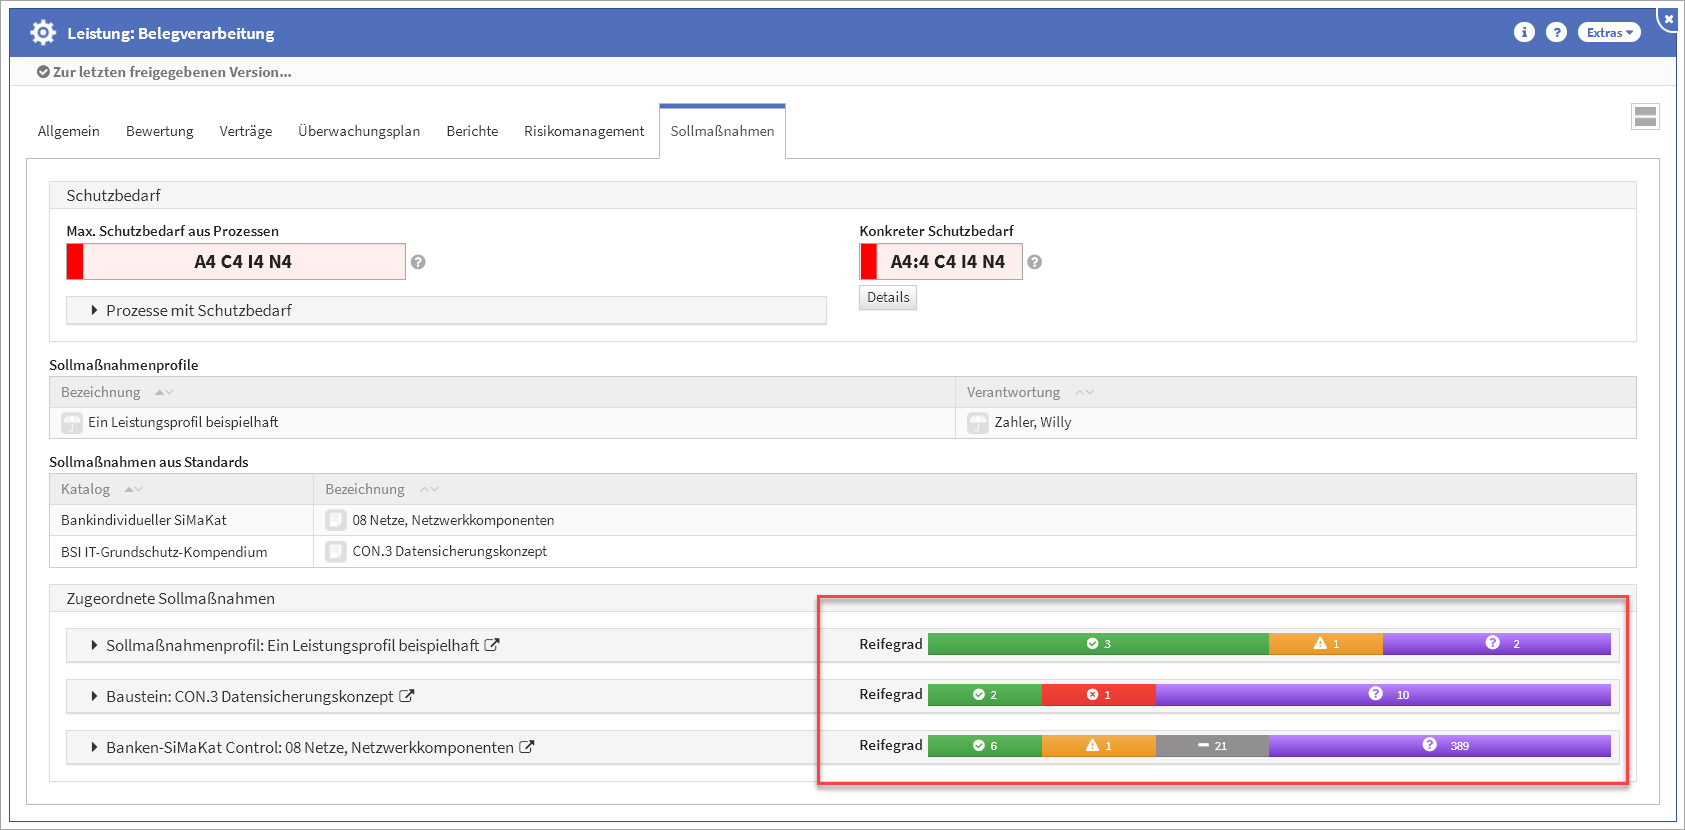Switch to the Risikomanagement tab
Viewport: 1685px width, 830px height.
coord(584,131)
